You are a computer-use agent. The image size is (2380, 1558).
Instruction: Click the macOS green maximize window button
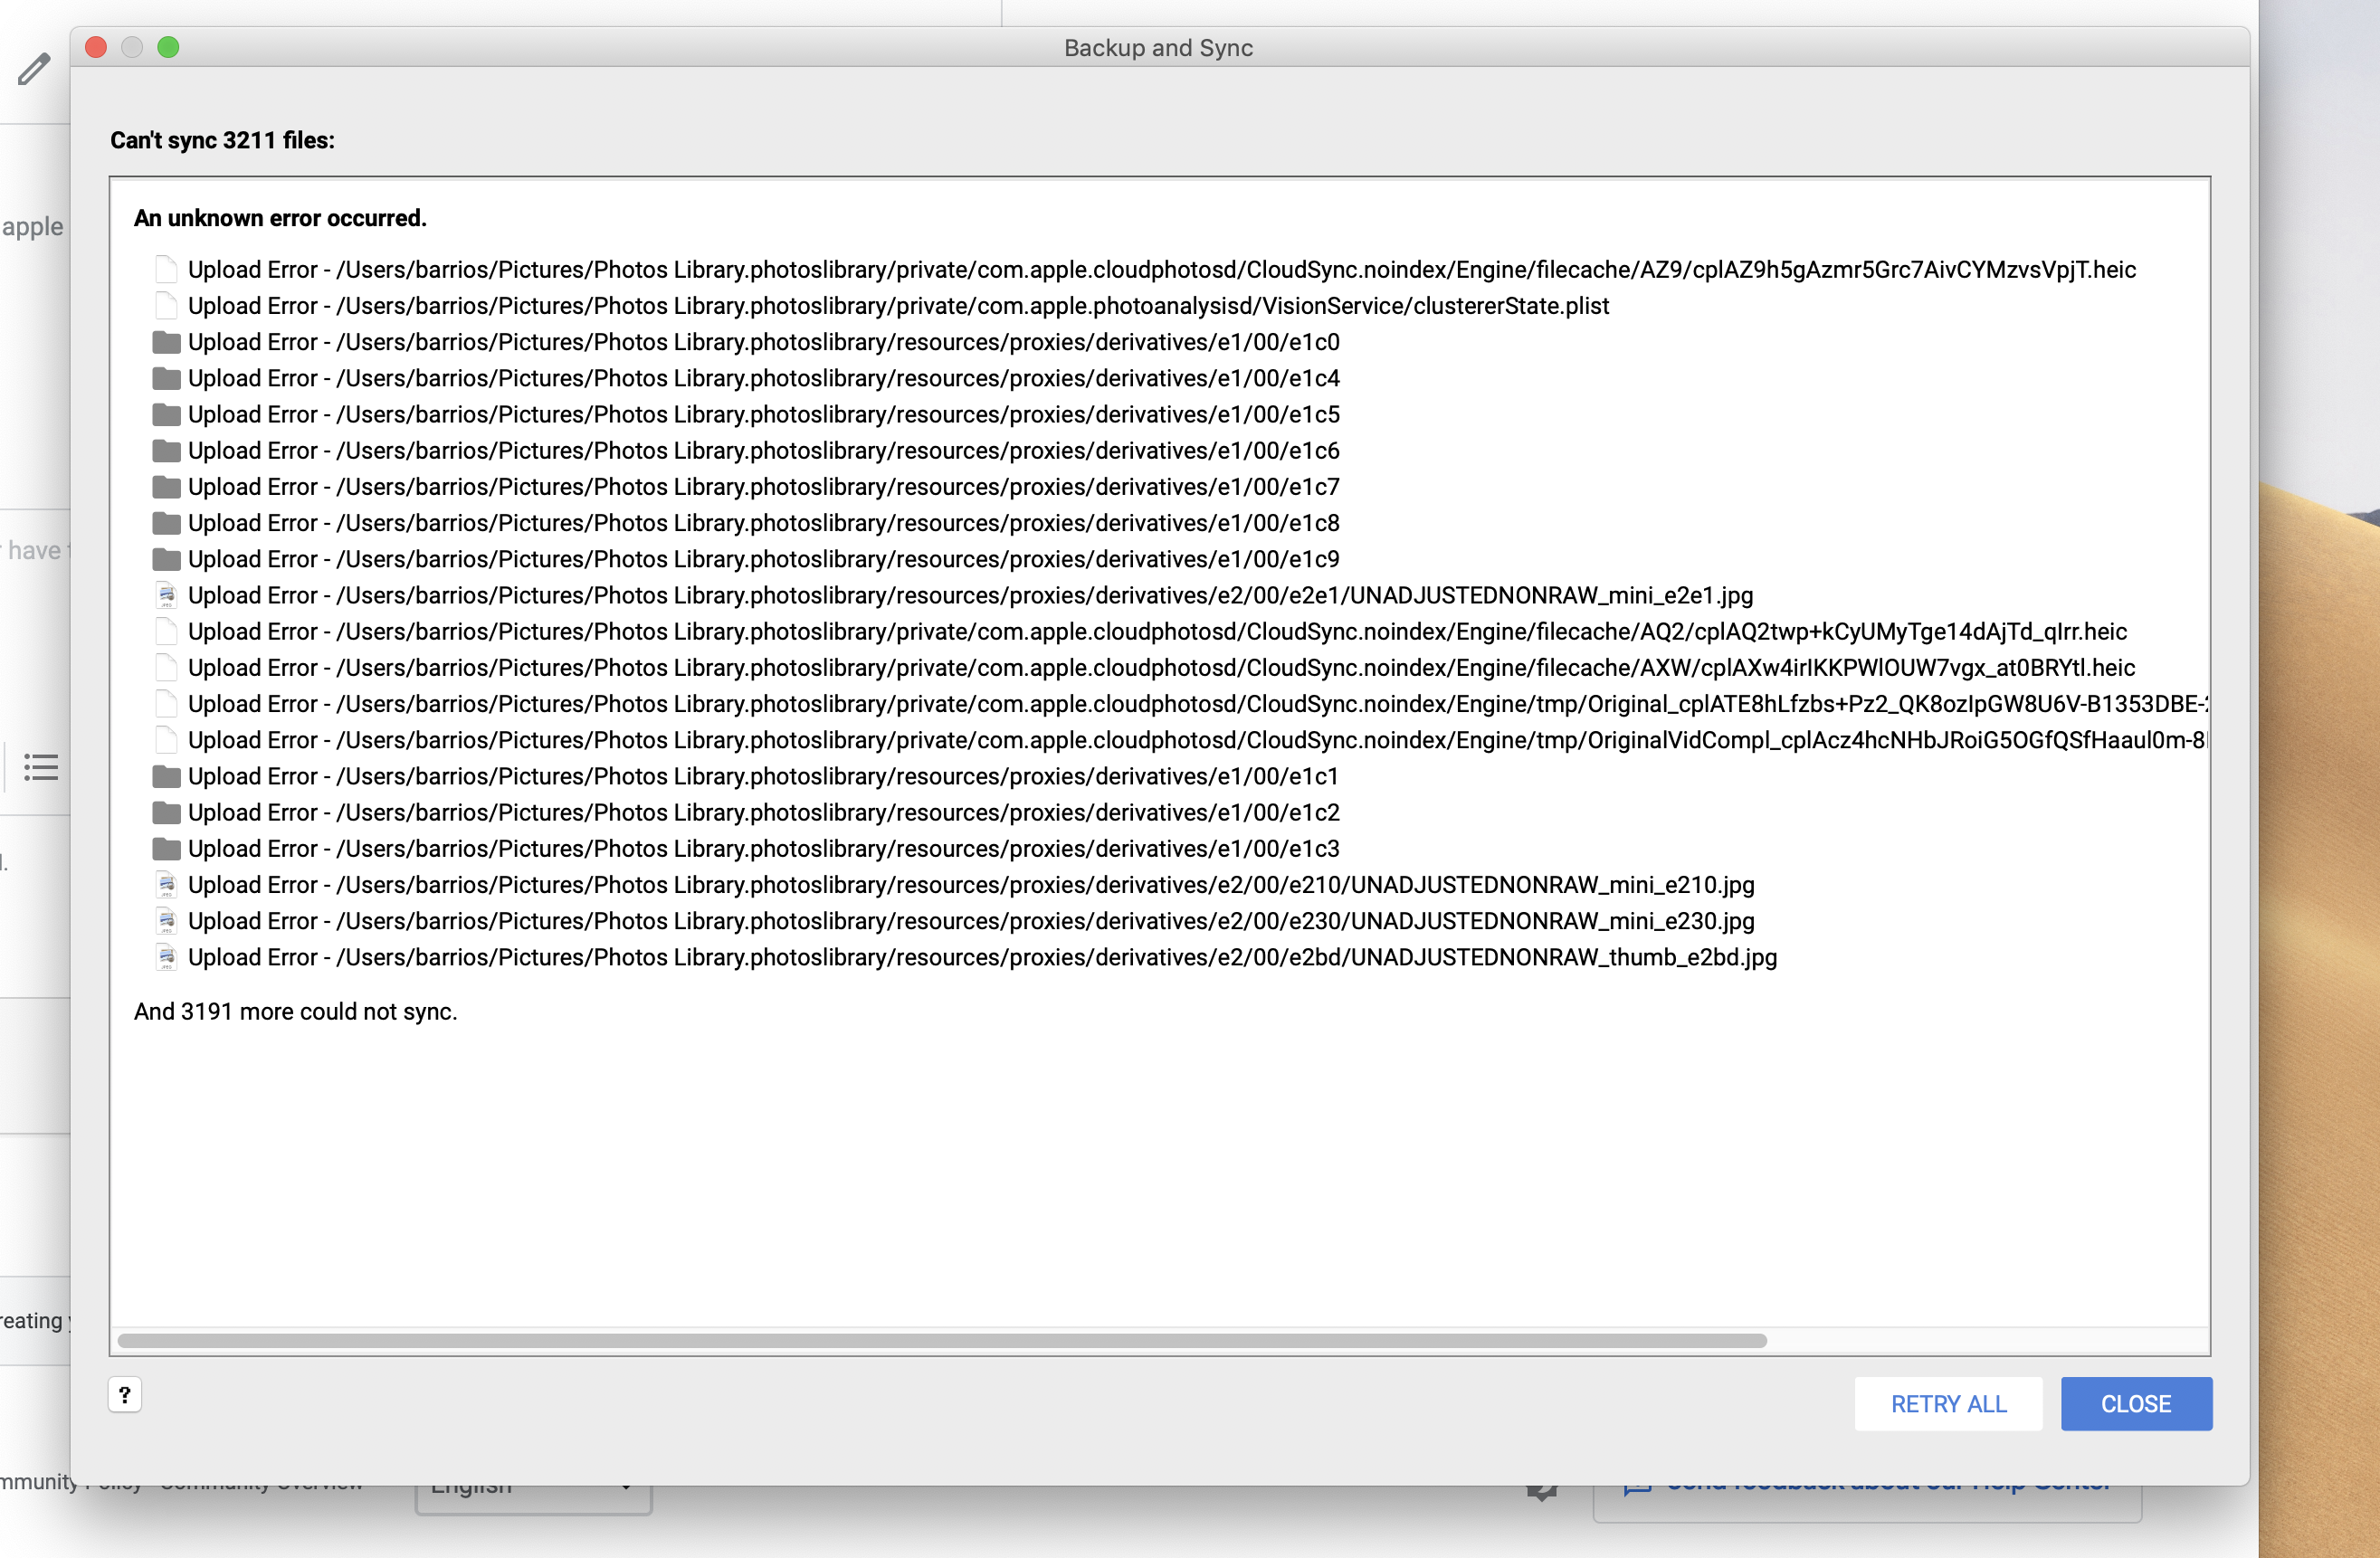point(167,47)
